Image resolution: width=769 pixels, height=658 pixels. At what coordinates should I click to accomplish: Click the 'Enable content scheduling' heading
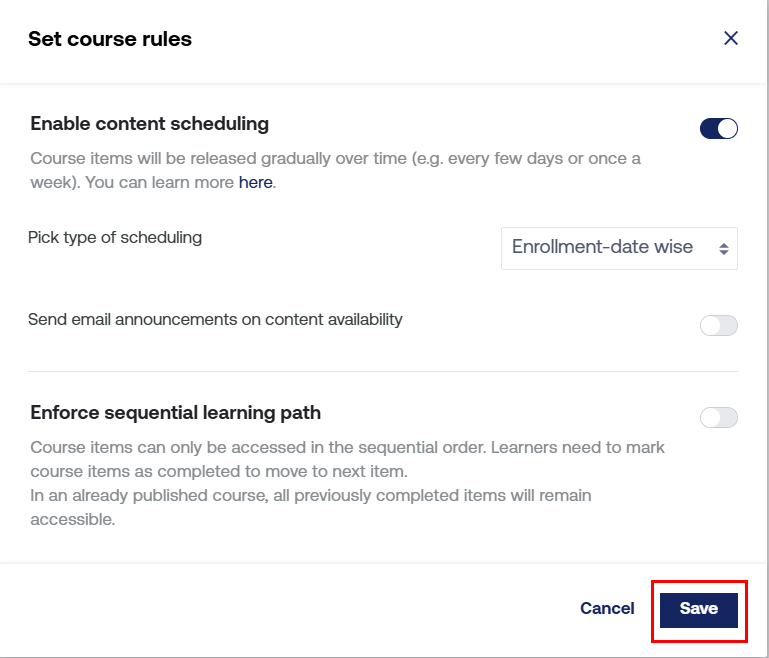pyautogui.click(x=150, y=124)
